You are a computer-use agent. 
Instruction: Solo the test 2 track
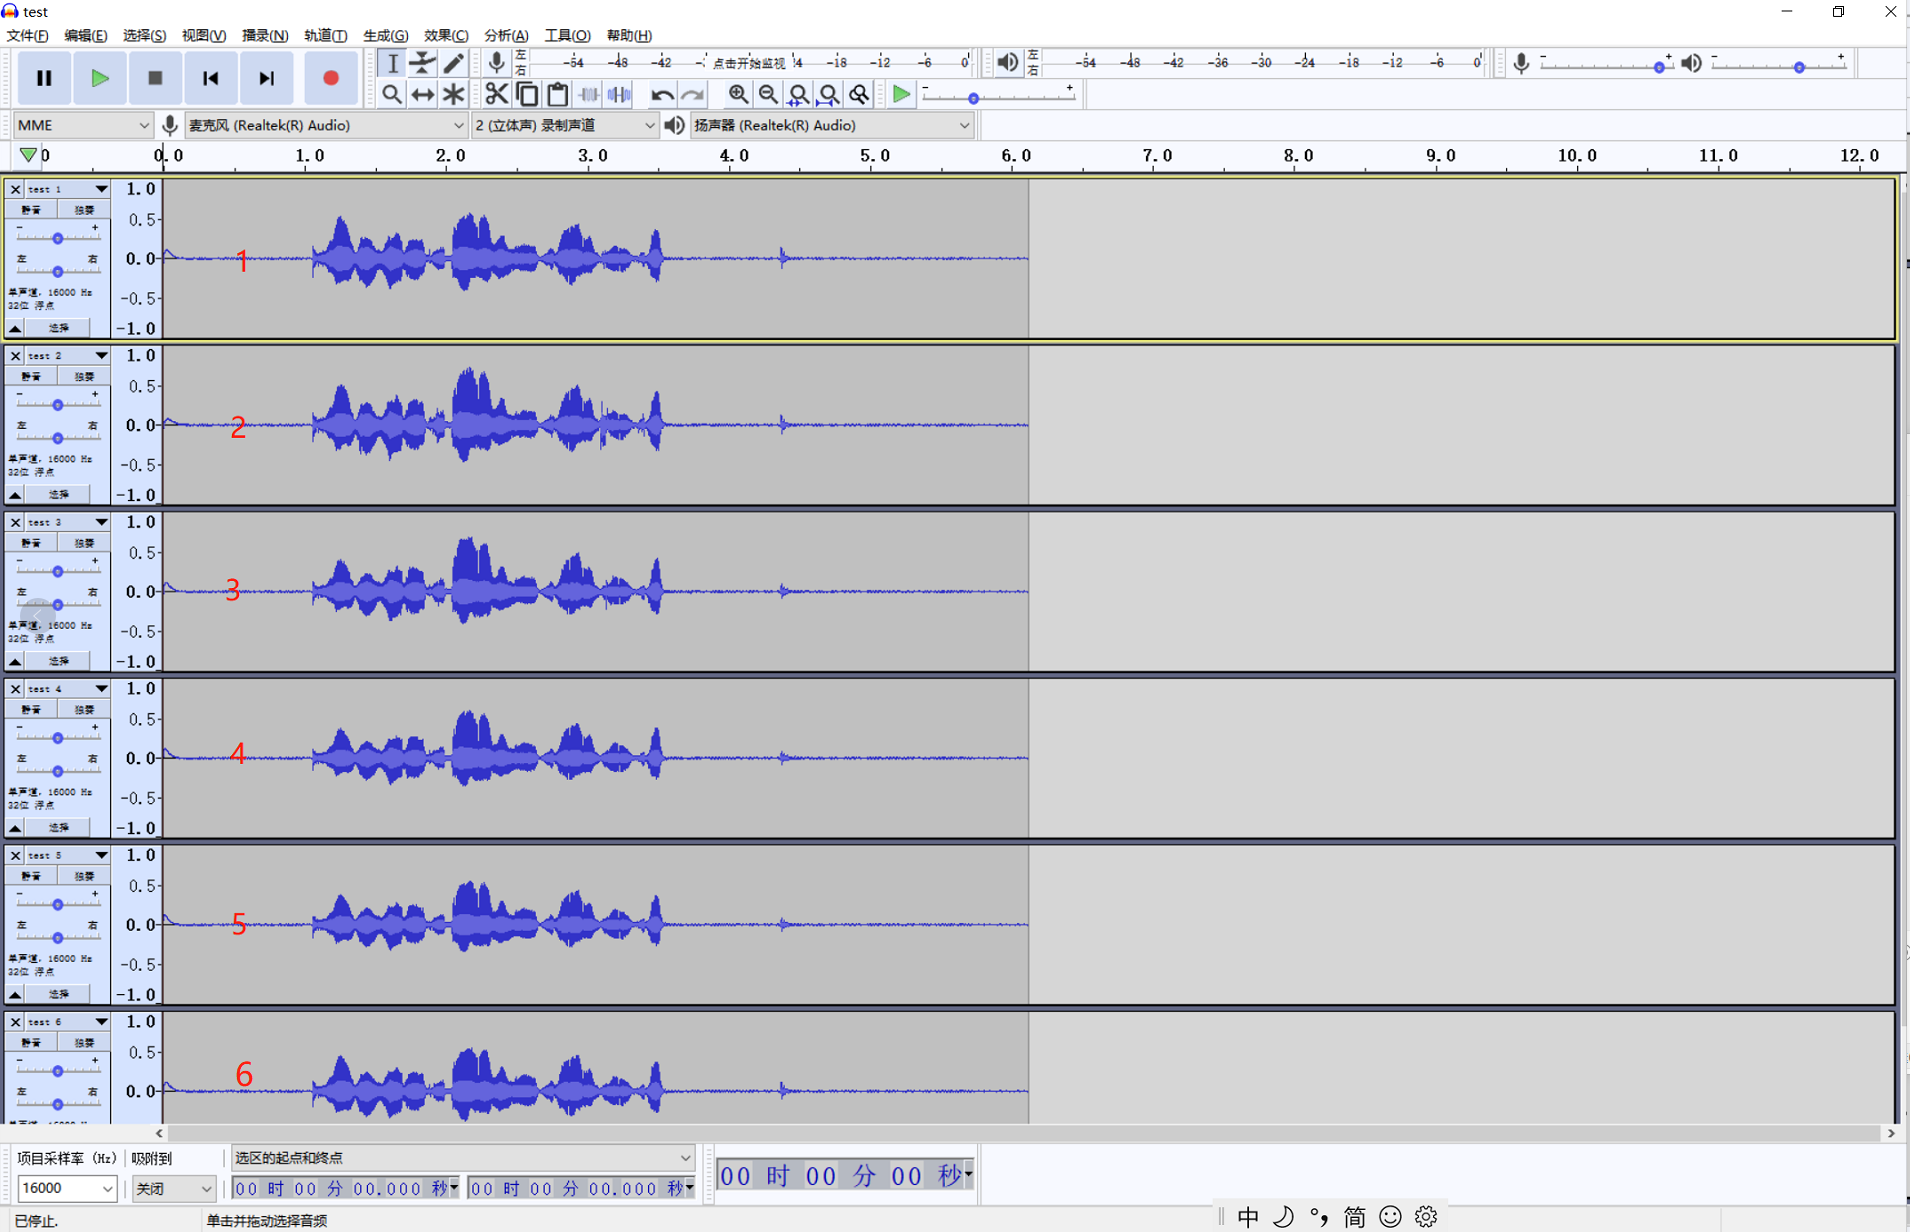84,377
